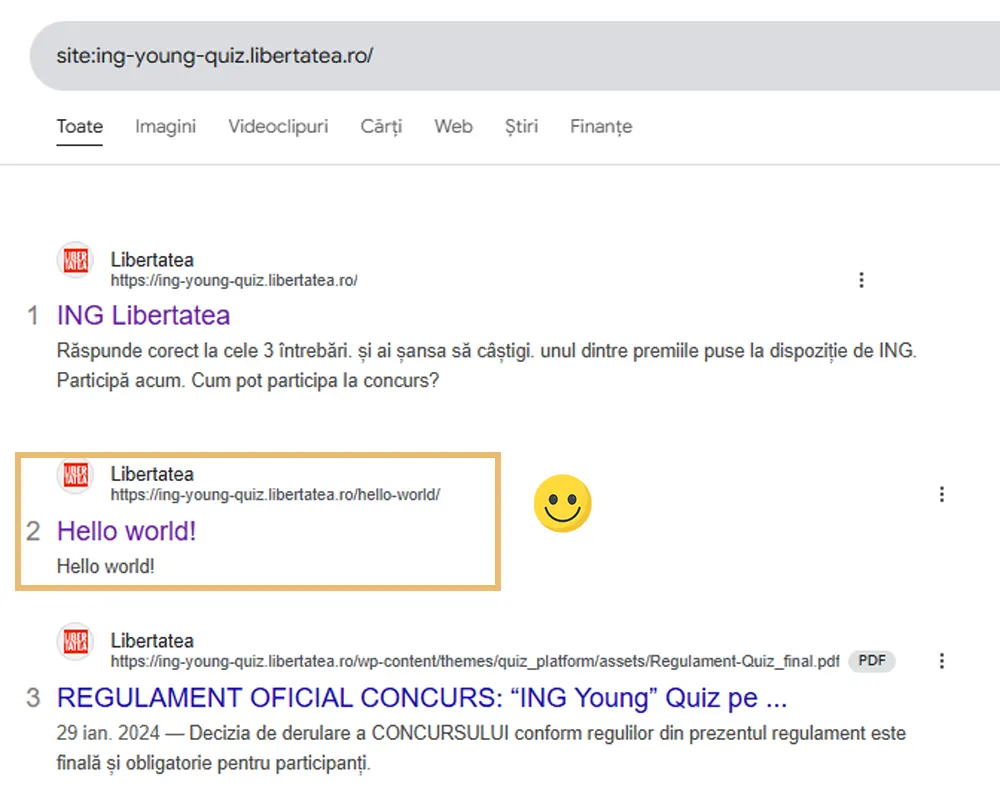The width and height of the screenshot is (1000, 797).
Task: Click Libertatea favicon of PDF result
Action: (x=76, y=642)
